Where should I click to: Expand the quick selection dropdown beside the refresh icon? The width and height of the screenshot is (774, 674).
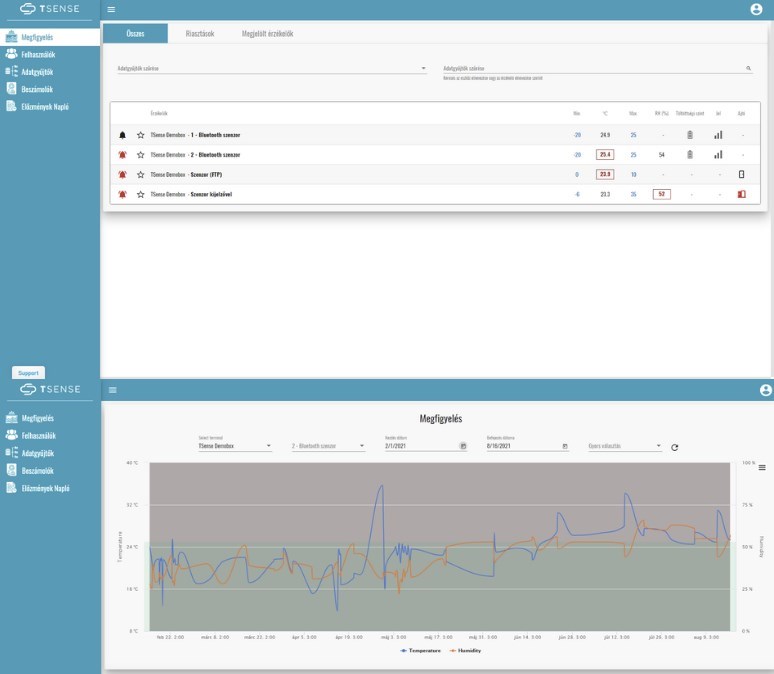(x=624, y=445)
